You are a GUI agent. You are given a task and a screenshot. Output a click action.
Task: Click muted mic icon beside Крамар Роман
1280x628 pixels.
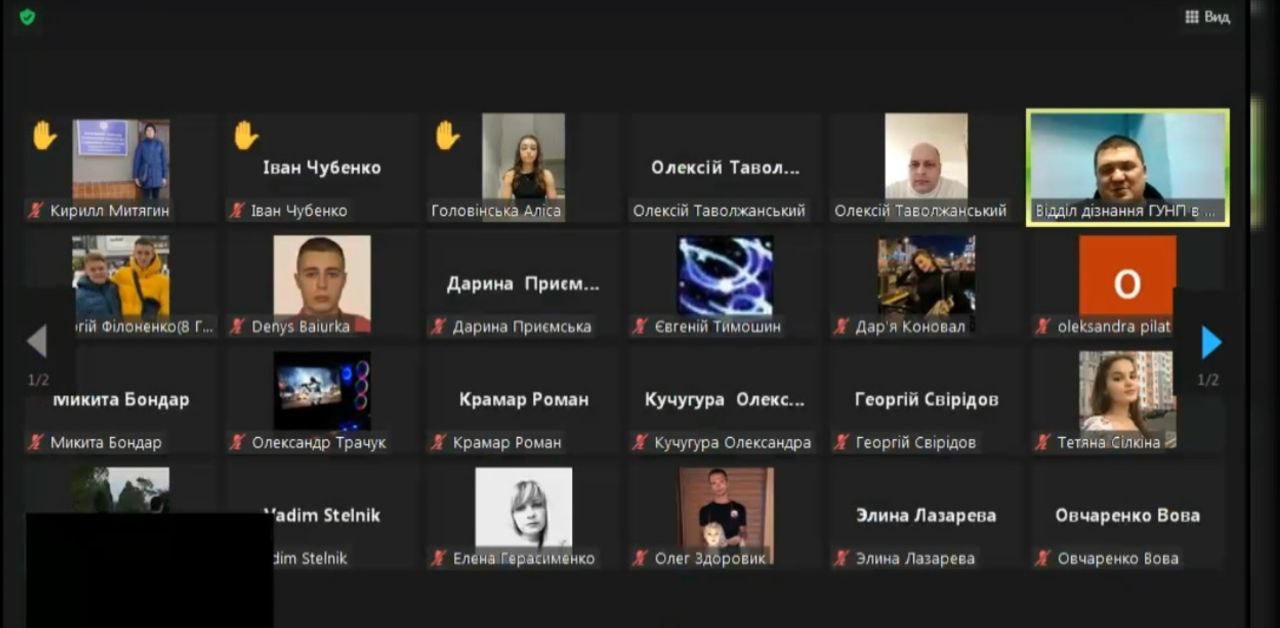[439, 442]
